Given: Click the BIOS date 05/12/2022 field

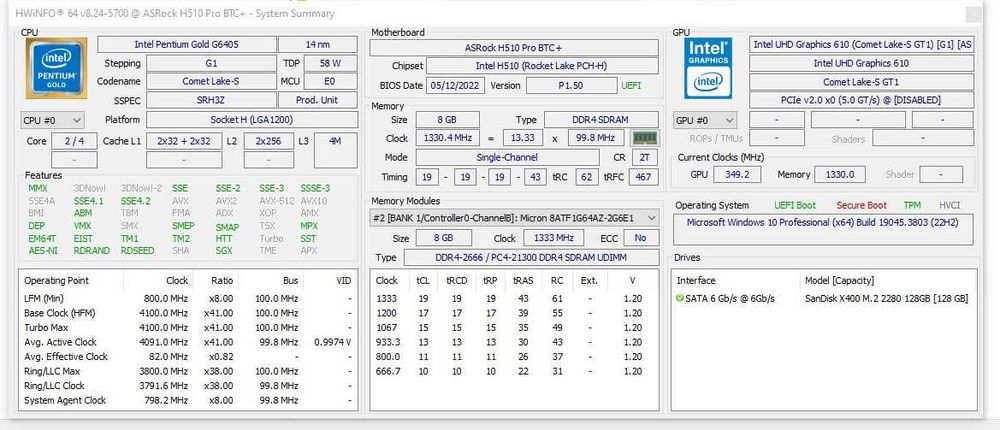Looking at the screenshot, I should 455,85.
